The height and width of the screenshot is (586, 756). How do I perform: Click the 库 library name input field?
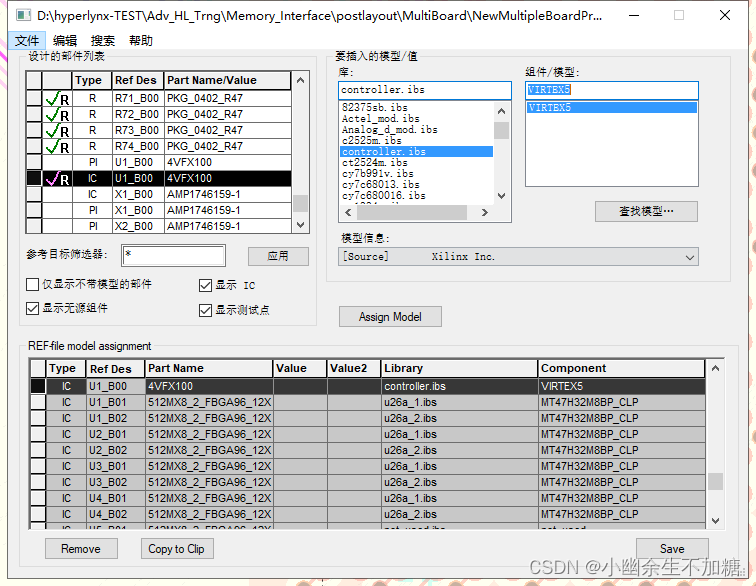click(425, 90)
